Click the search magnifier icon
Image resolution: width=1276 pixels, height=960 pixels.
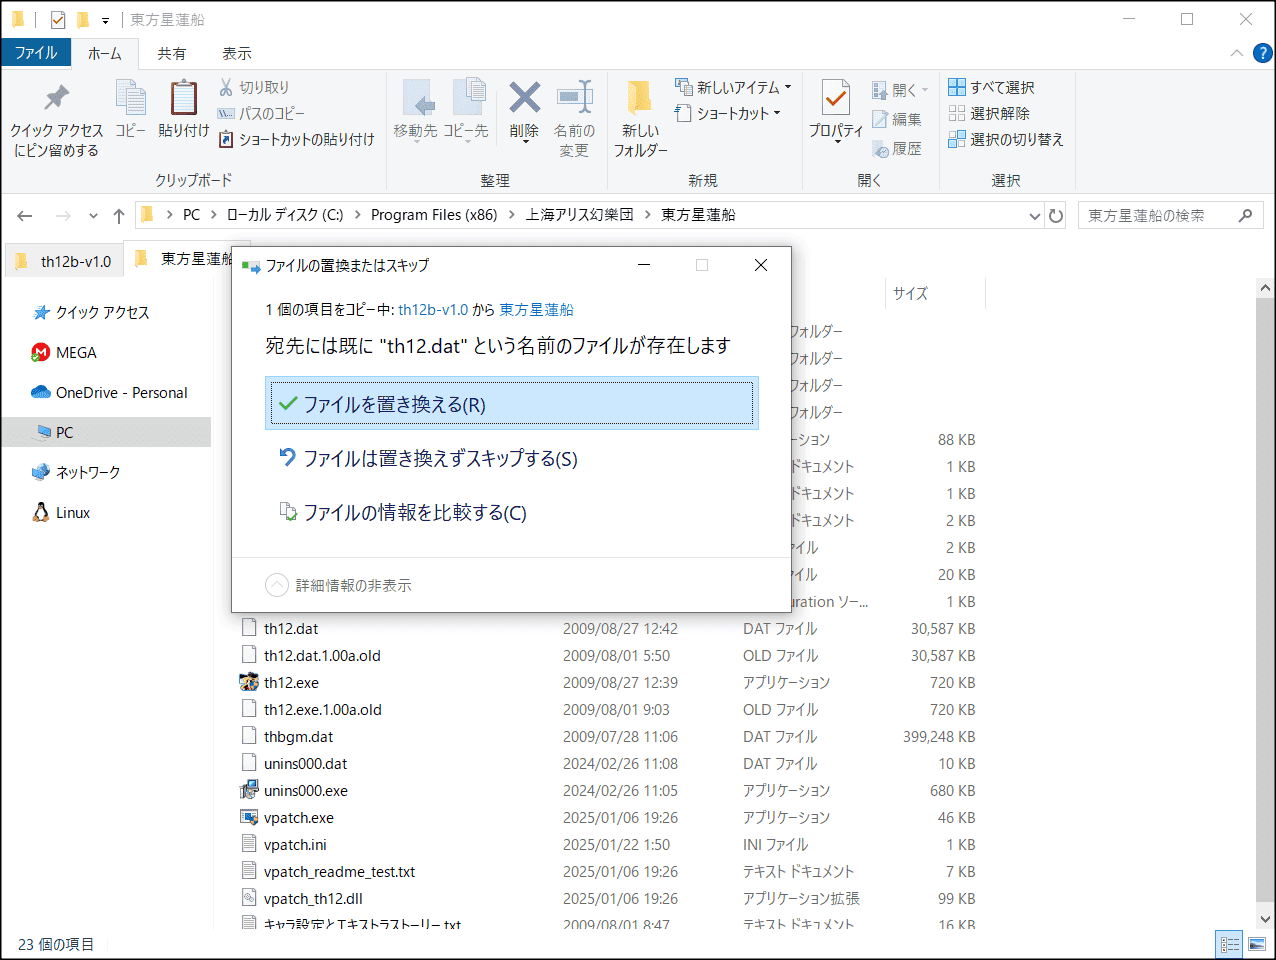(x=1245, y=215)
